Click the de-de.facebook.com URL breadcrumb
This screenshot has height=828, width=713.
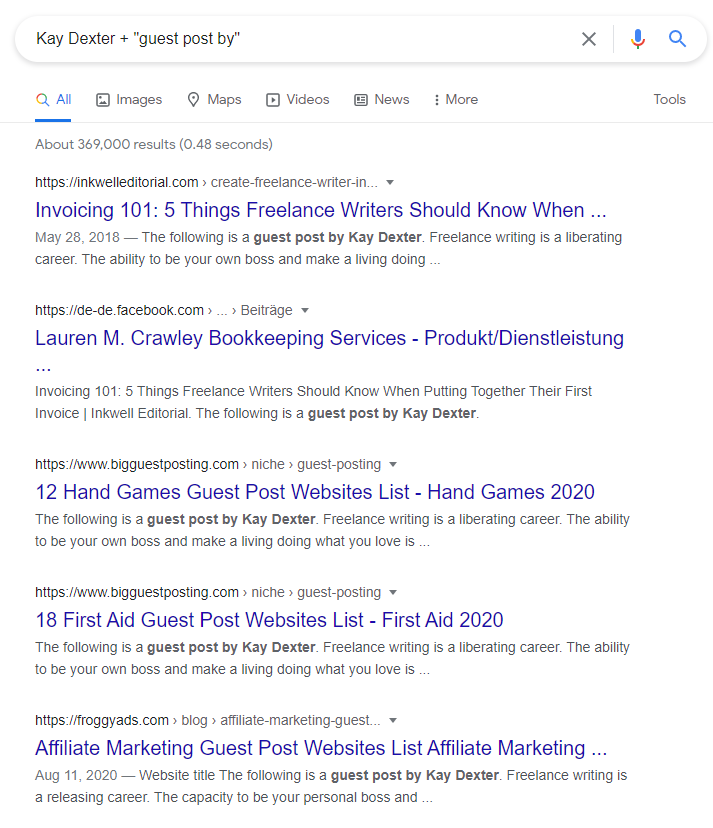[x=164, y=310]
